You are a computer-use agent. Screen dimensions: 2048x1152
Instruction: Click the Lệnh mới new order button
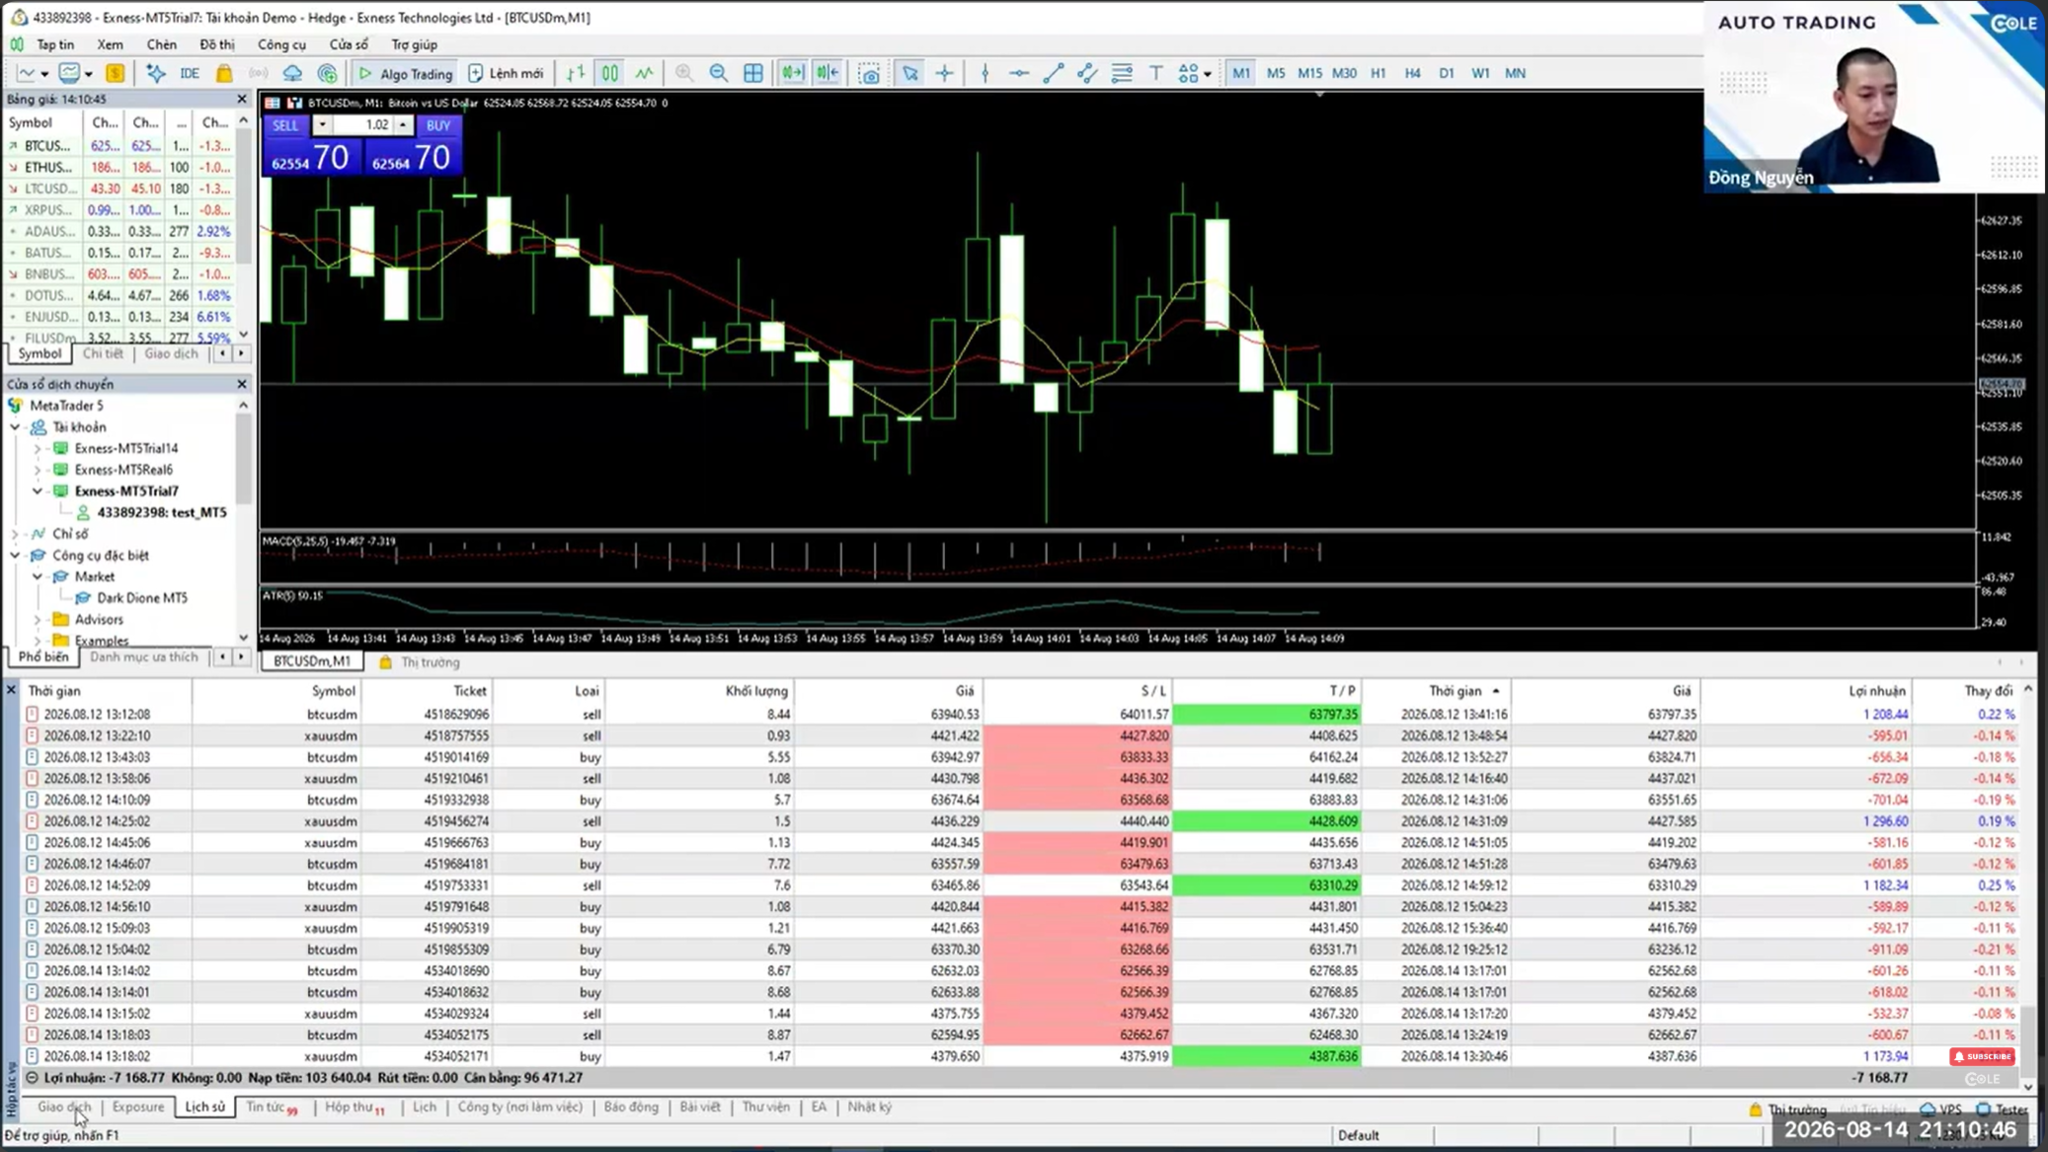(x=506, y=73)
